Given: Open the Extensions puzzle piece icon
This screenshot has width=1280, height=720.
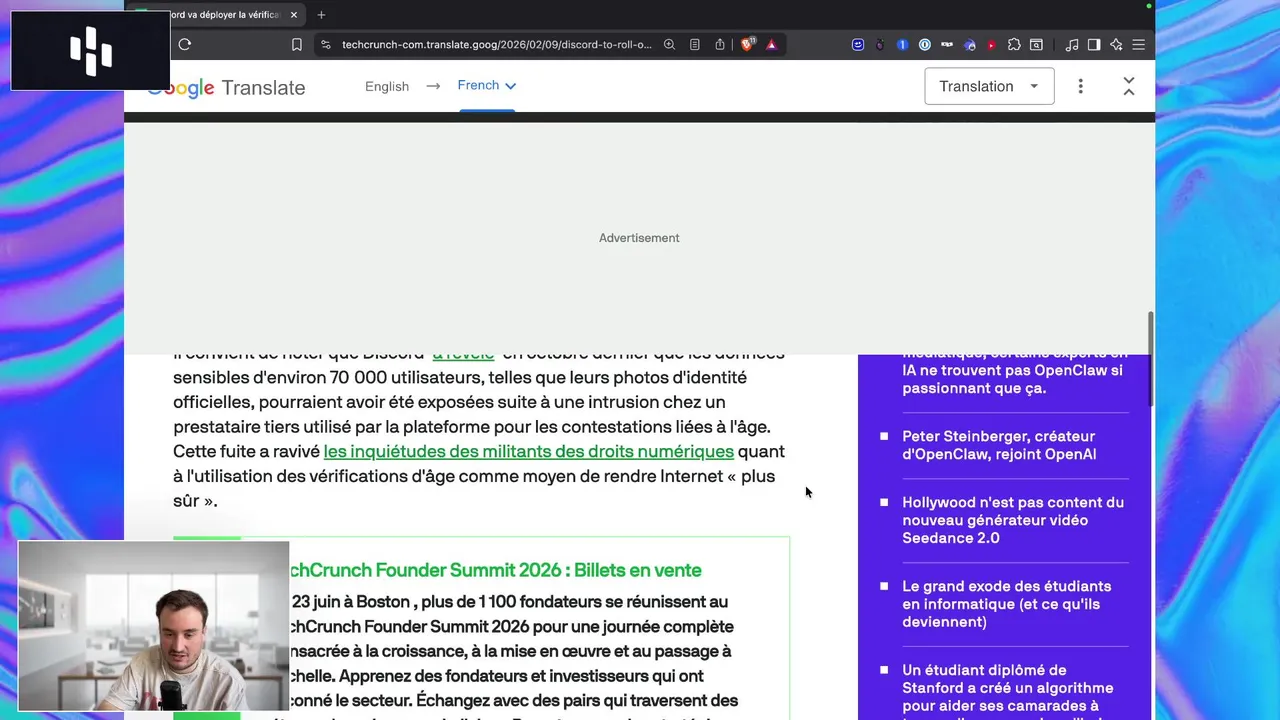Looking at the screenshot, I should click(1014, 44).
